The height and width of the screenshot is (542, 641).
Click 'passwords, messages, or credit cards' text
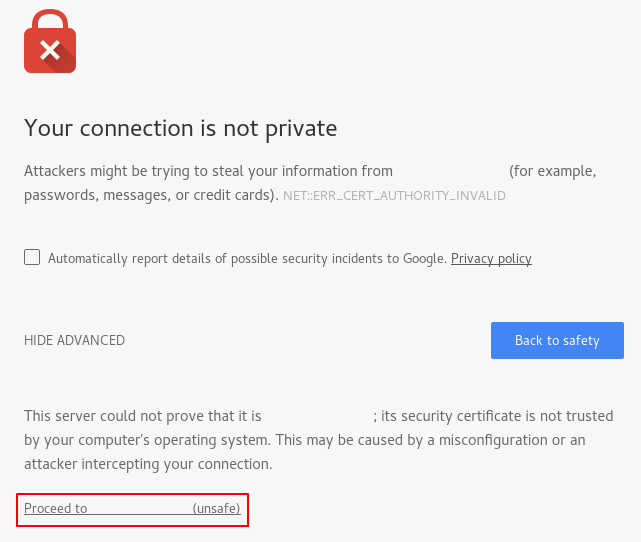point(150,195)
